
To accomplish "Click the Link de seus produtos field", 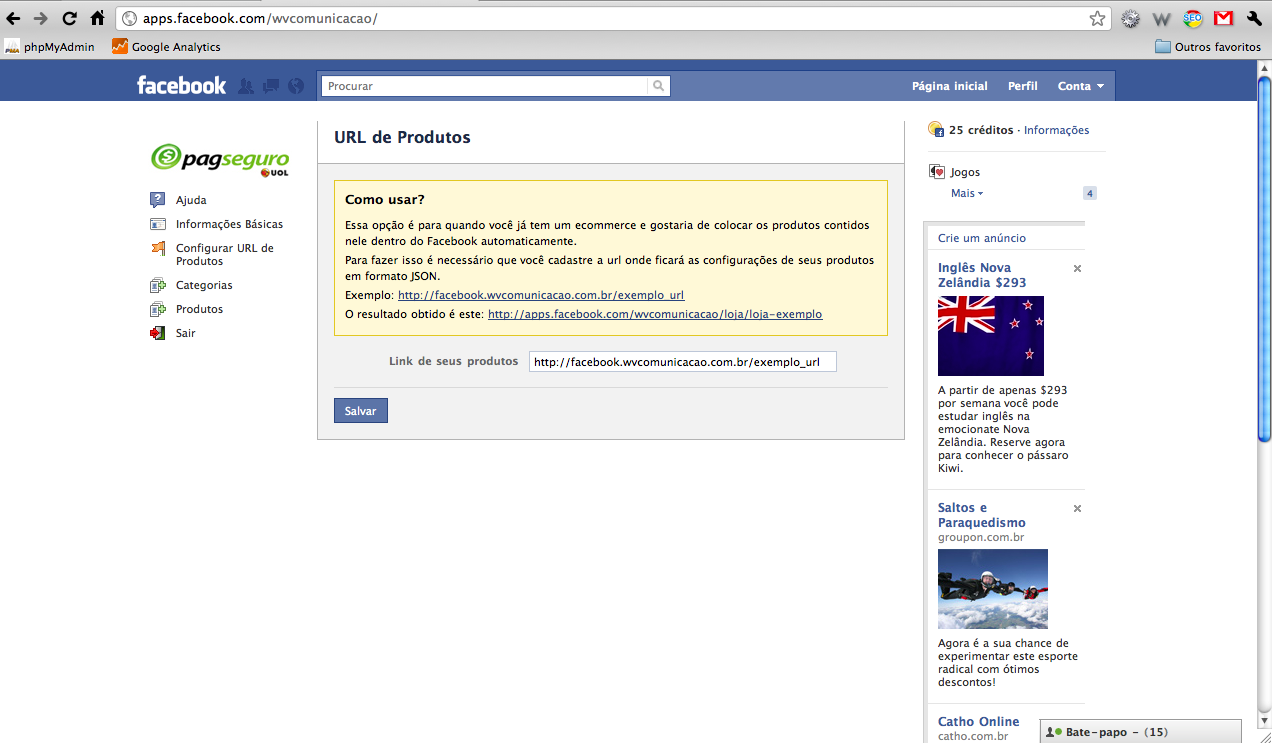I will 682,361.
